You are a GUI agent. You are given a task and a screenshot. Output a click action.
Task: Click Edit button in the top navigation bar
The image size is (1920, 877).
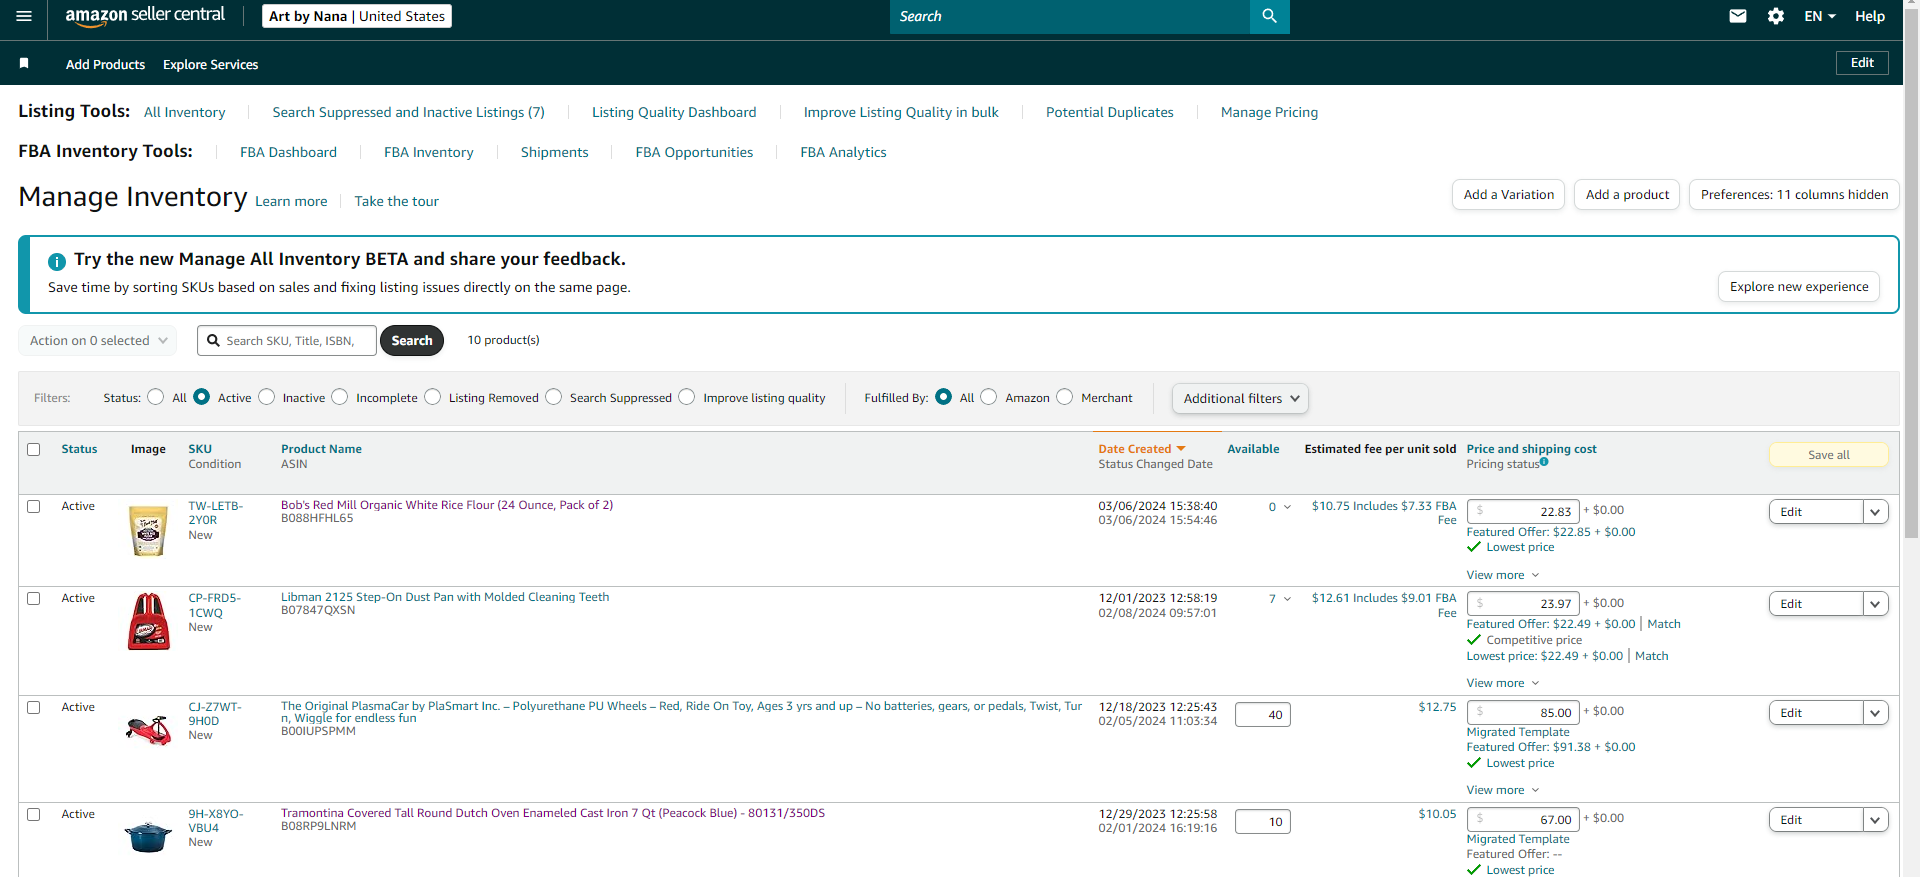click(x=1862, y=63)
